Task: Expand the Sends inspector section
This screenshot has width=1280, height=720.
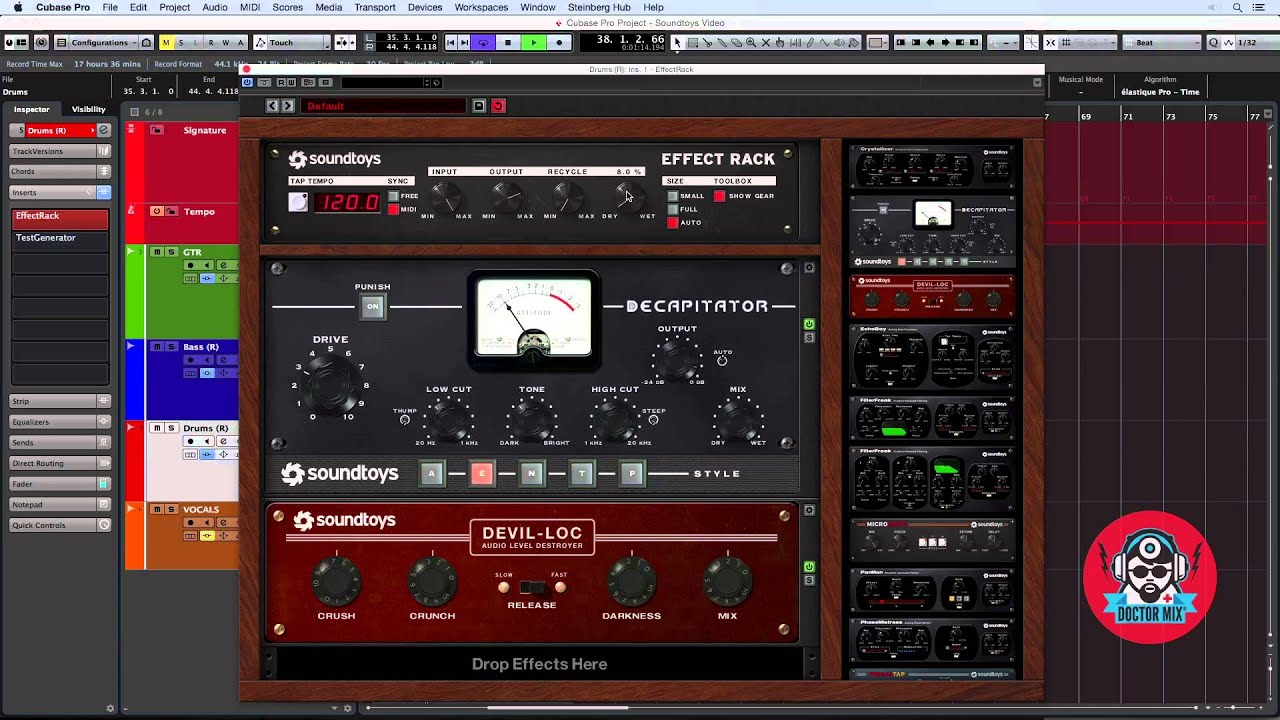Action: (x=60, y=442)
